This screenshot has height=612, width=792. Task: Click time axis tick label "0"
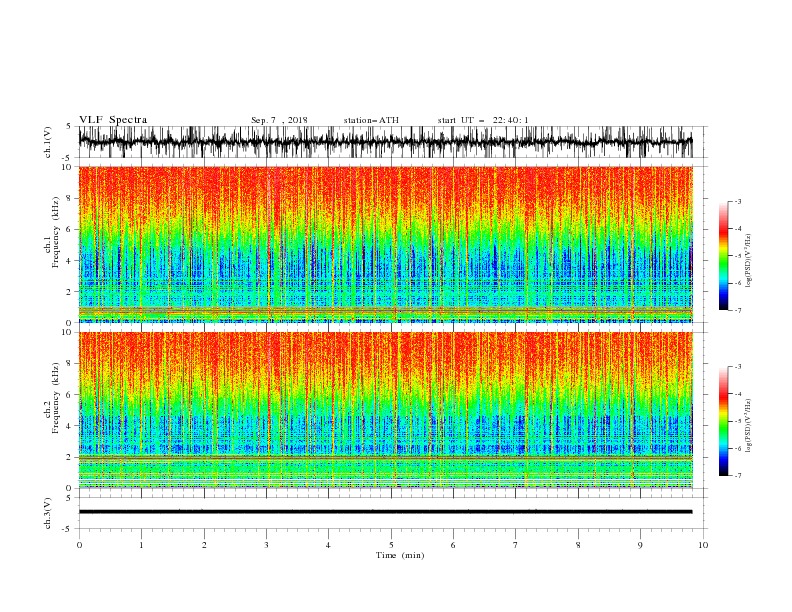pos(79,545)
